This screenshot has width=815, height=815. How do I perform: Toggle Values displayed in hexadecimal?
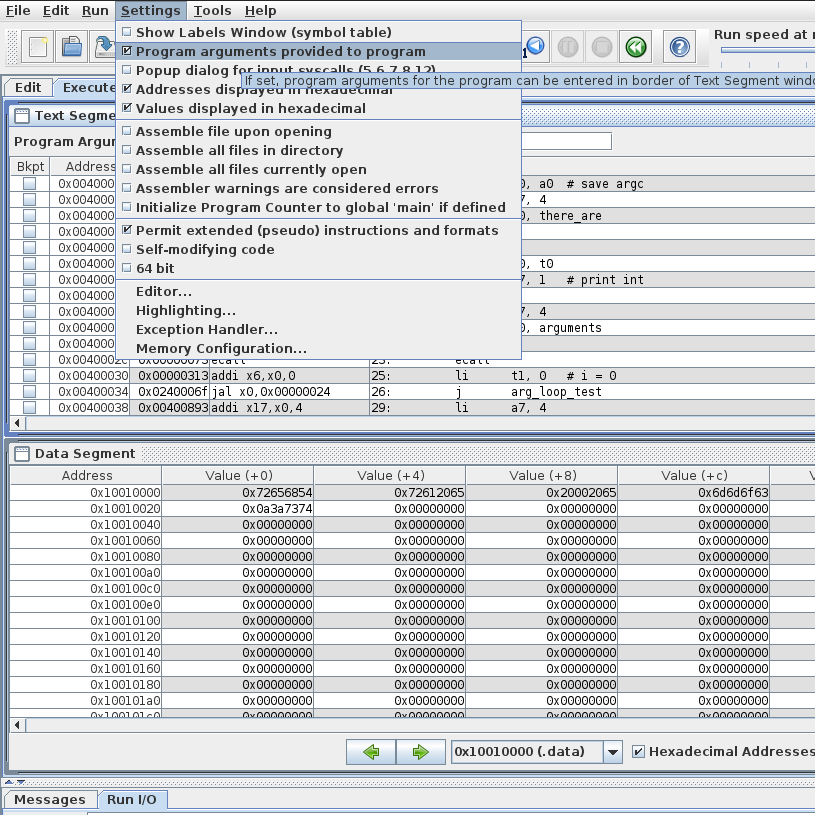[x=319, y=108]
